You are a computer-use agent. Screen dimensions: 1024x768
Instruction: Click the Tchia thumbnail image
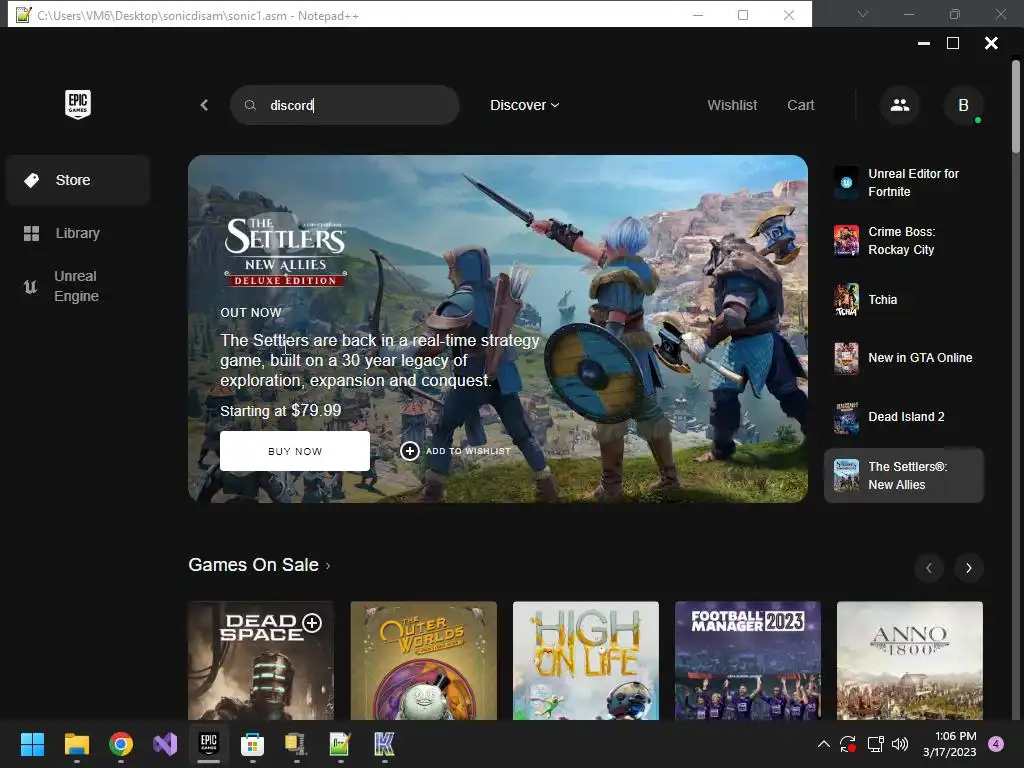pos(846,300)
